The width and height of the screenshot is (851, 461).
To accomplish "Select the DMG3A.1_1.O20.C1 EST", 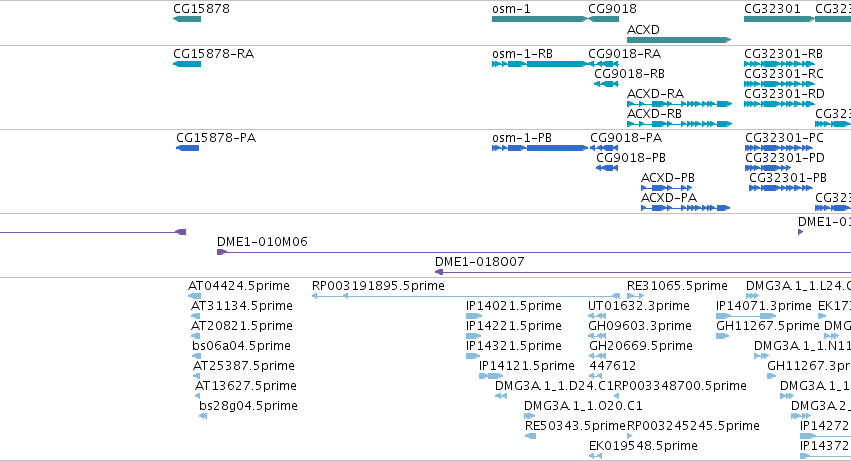I will point(529,416).
